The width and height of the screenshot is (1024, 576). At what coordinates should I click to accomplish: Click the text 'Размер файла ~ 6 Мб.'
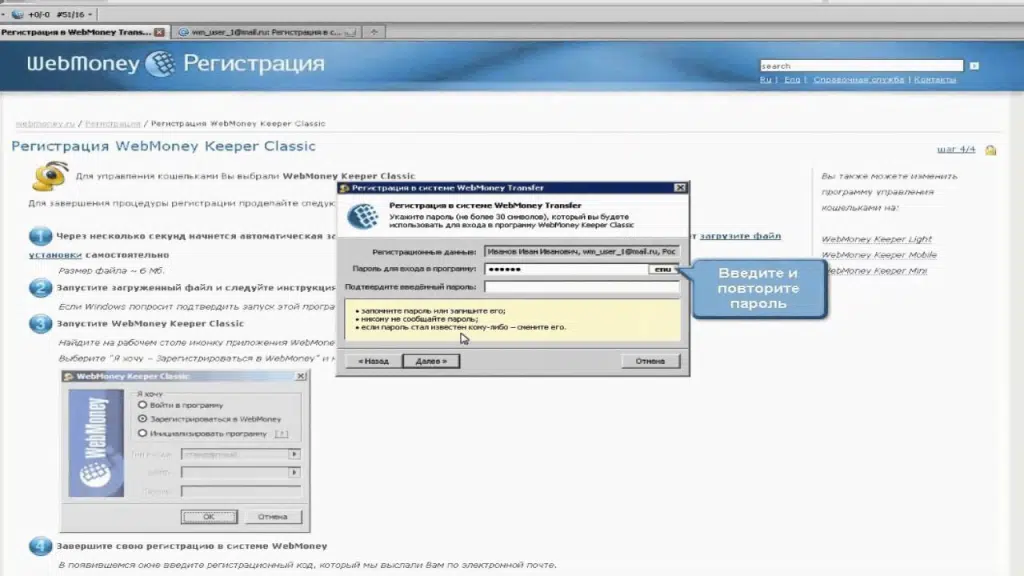pos(111,270)
